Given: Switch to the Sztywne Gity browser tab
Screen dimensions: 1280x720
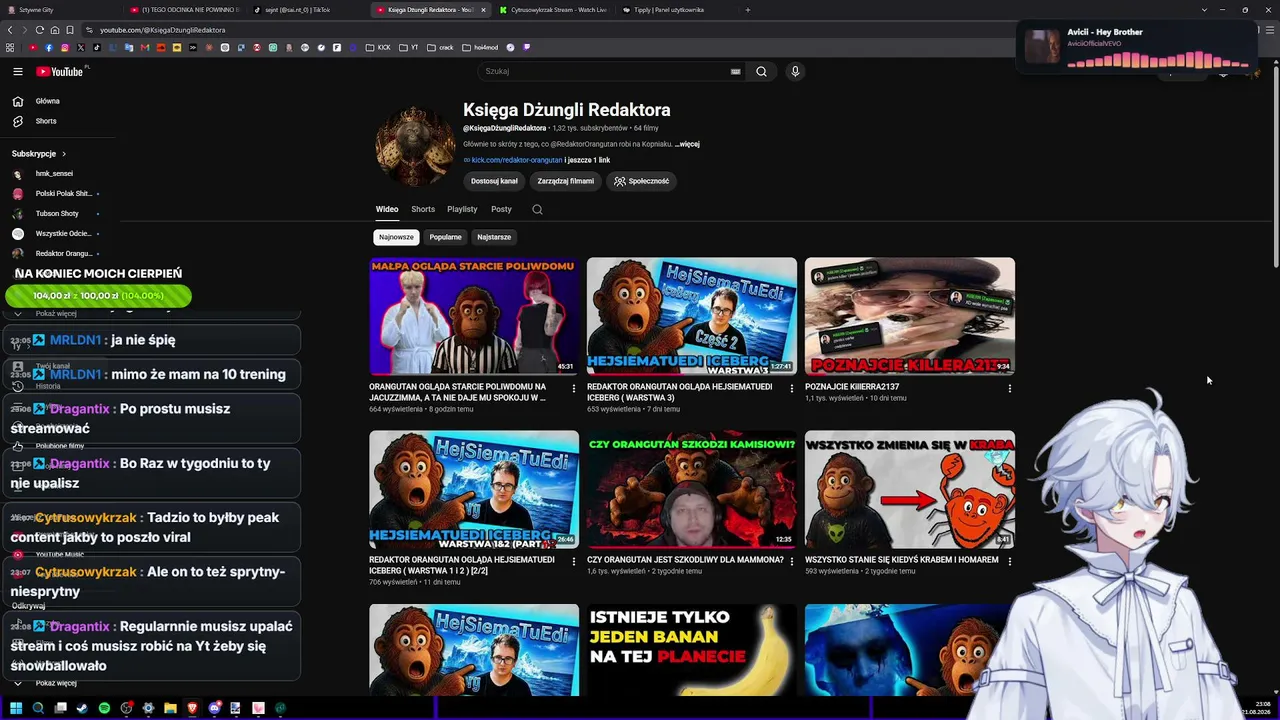Looking at the screenshot, I should (62, 10).
